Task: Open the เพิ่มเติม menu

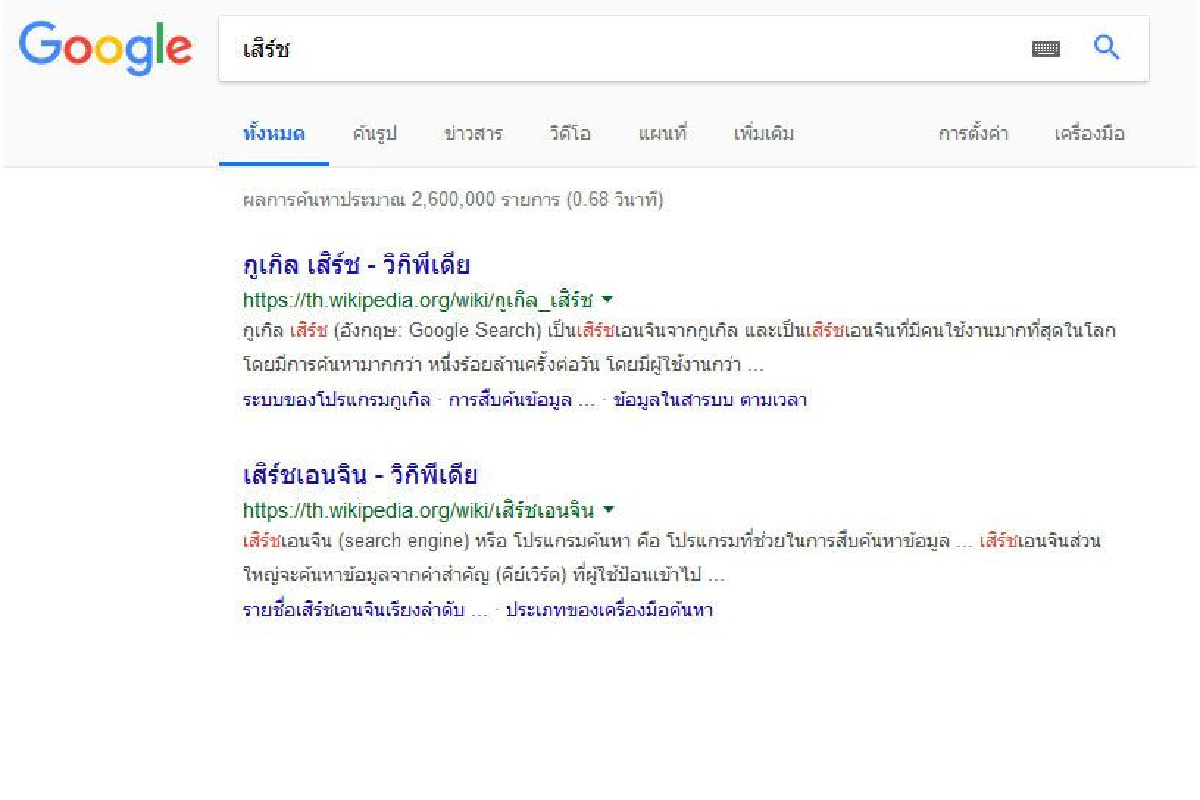Action: pyautogui.click(x=764, y=133)
